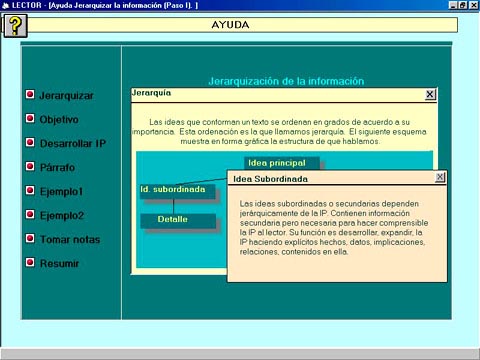Select the Desarrollar IP topic
The height and width of the screenshot is (360, 480).
[x=73, y=143]
